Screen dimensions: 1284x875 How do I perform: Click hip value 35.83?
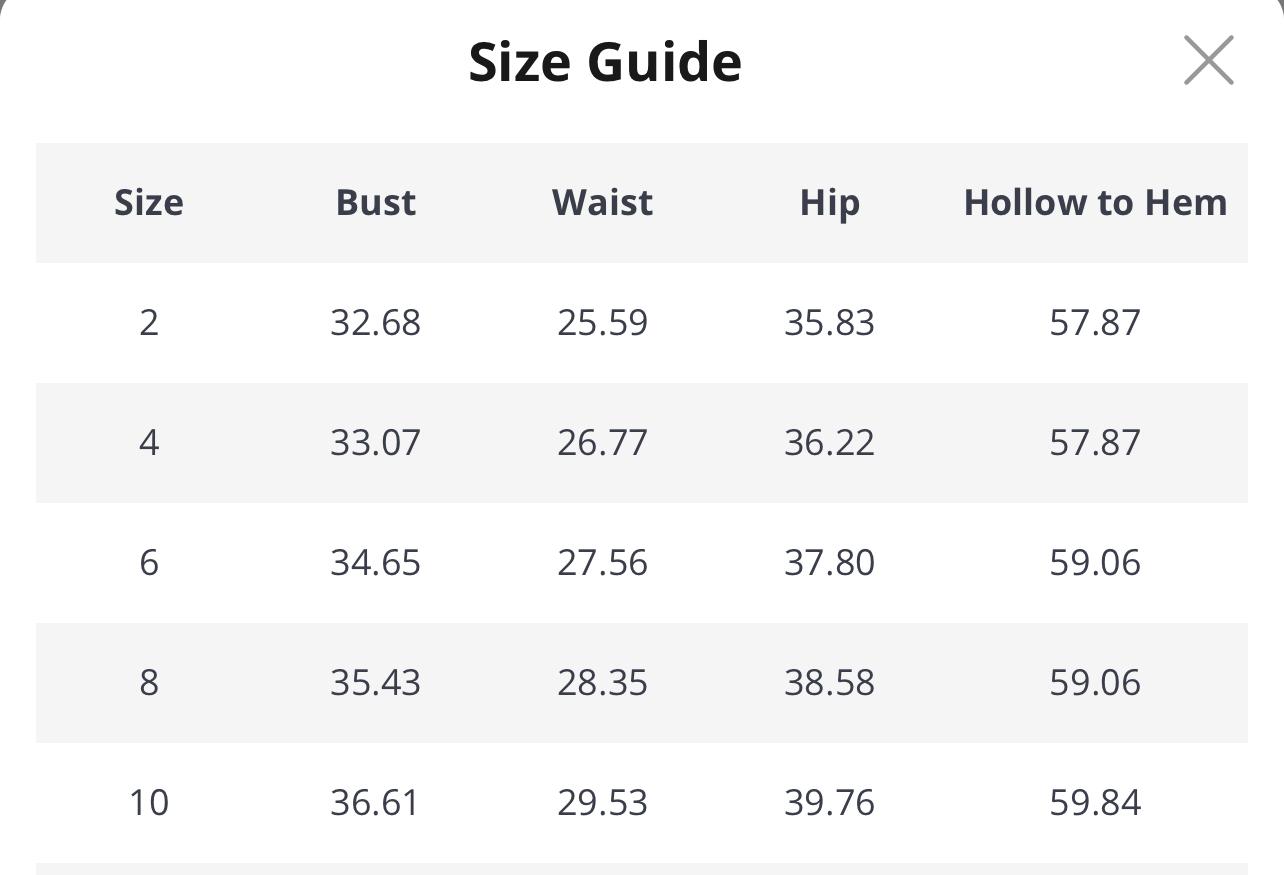pyautogui.click(x=829, y=323)
